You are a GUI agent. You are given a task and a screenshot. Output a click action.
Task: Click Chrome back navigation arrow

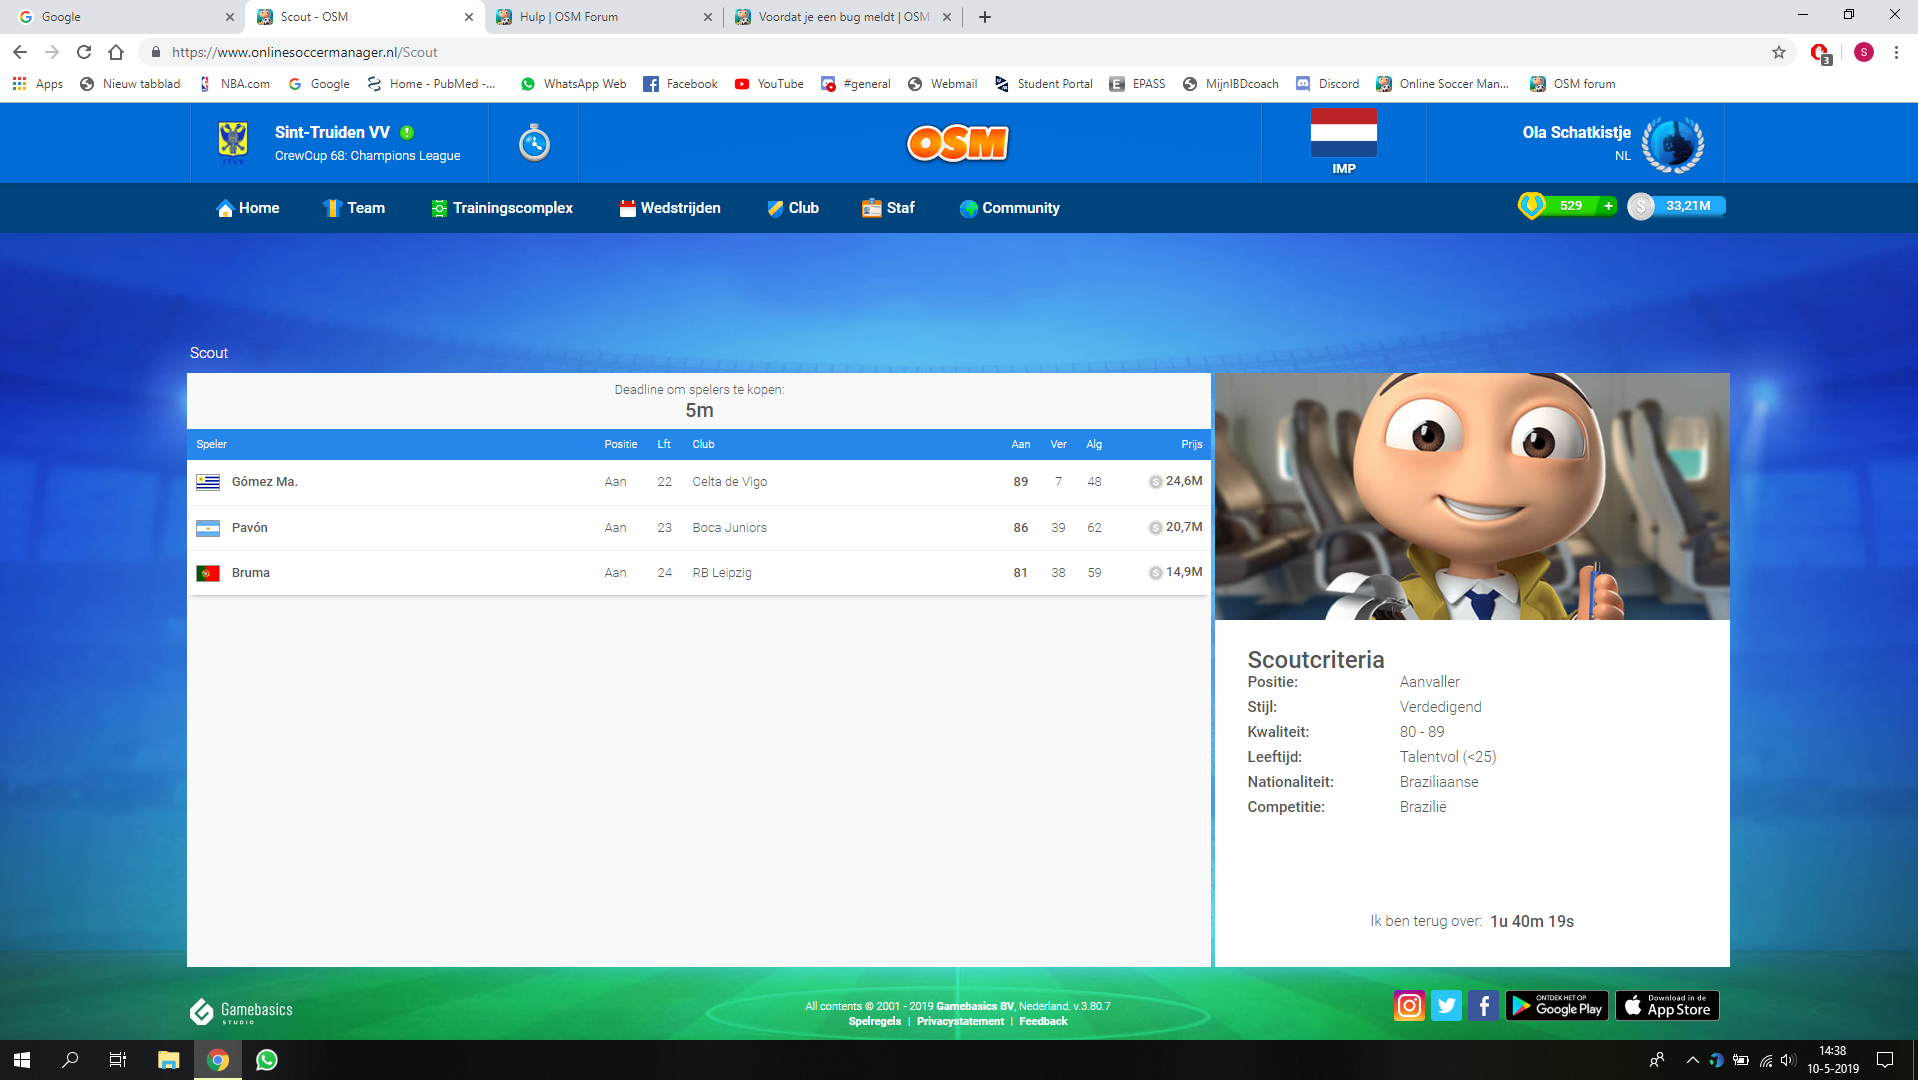(x=20, y=52)
